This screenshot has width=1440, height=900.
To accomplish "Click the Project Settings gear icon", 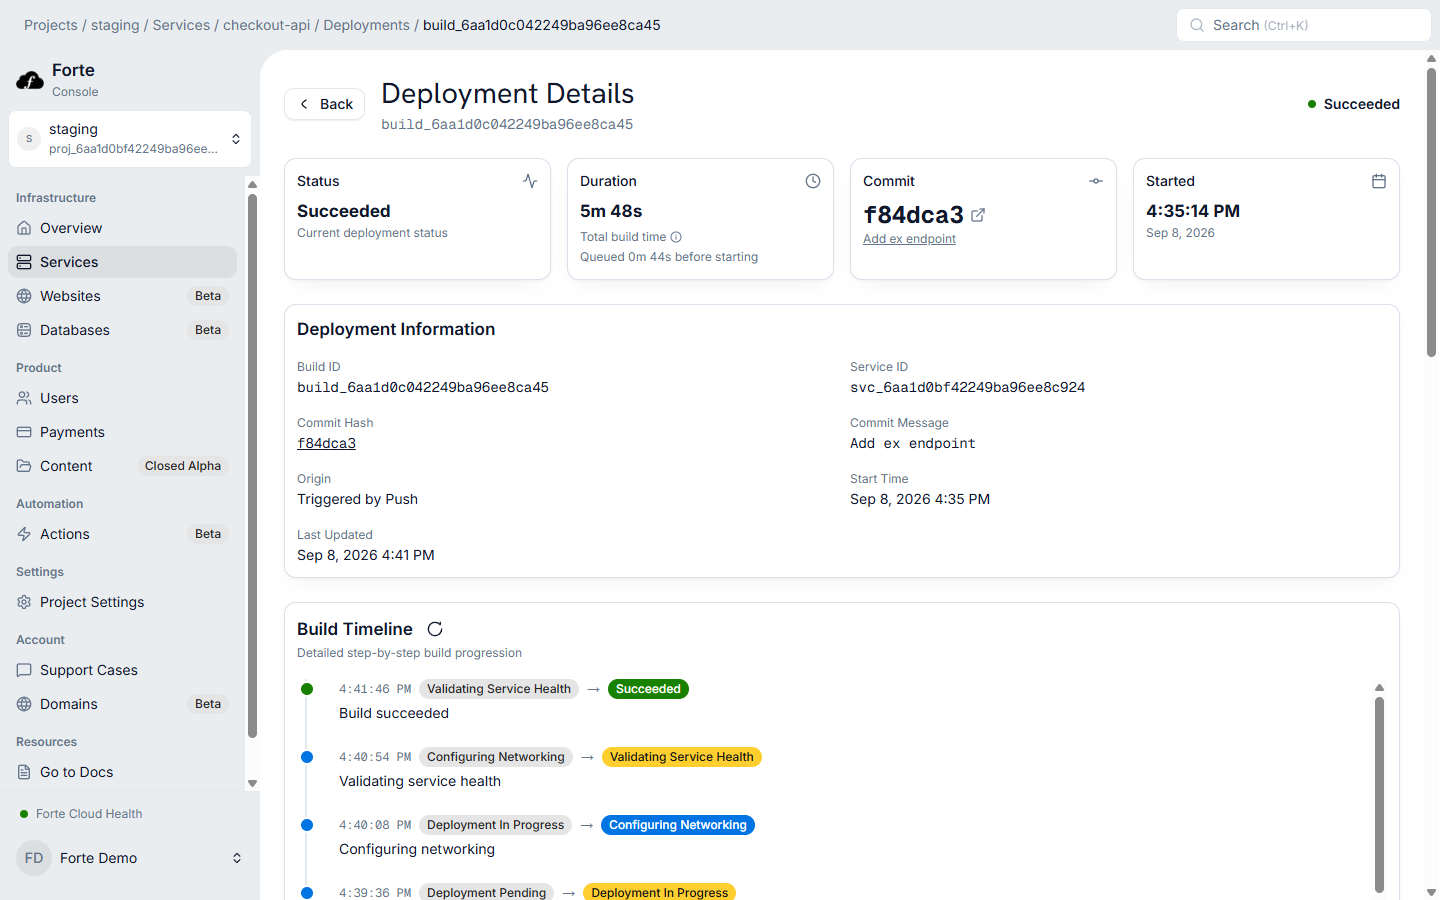I will tap(24, 602).
